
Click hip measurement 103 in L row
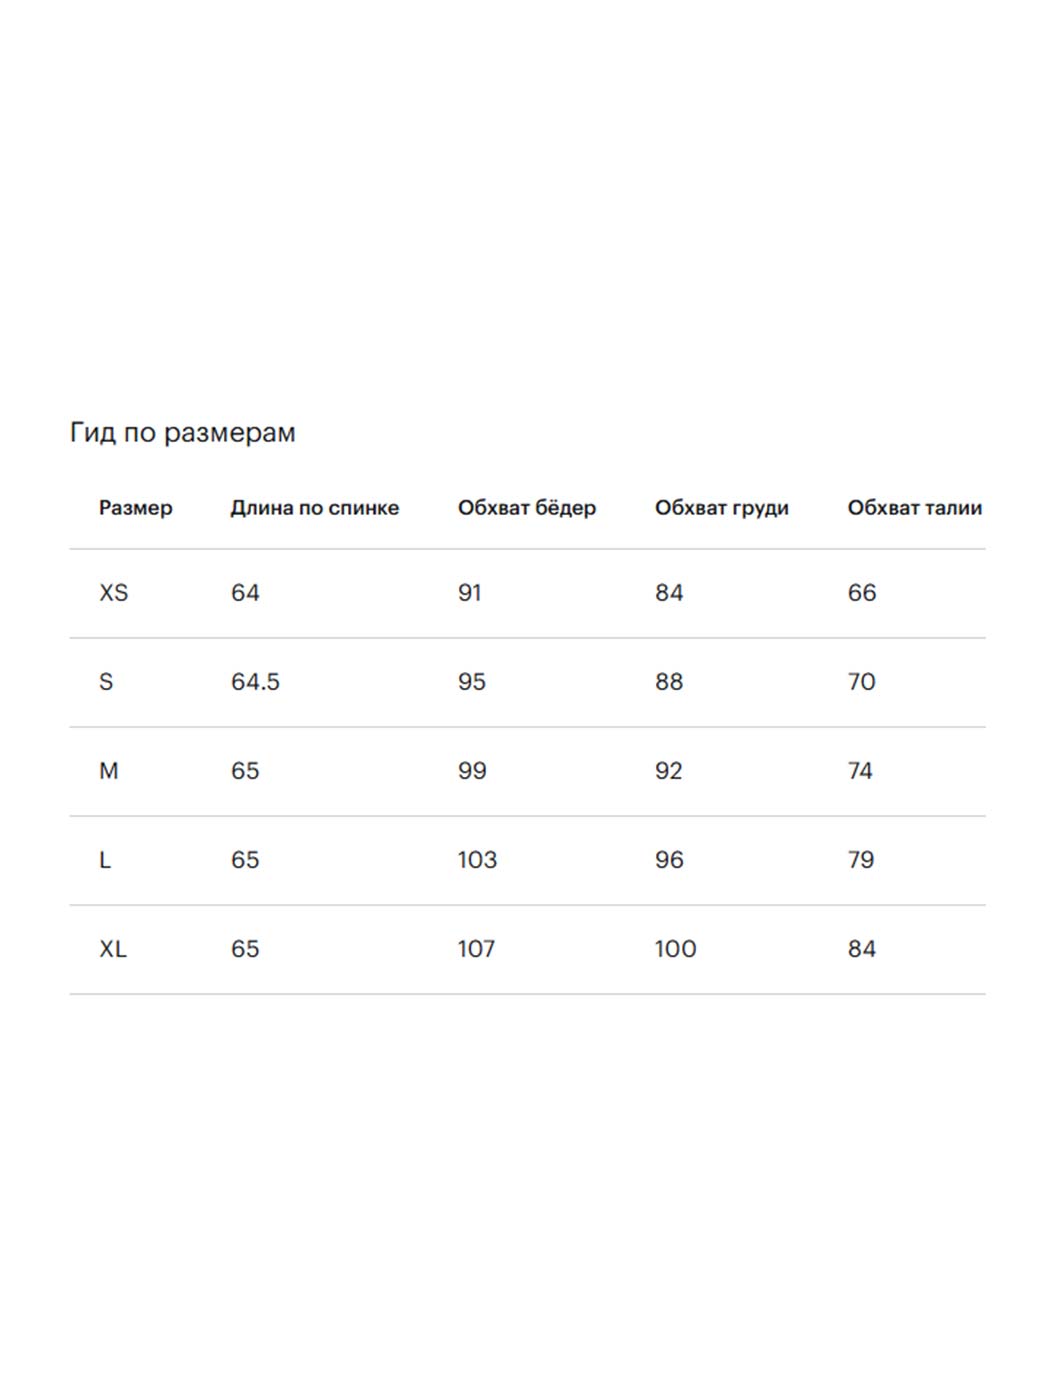477,860
